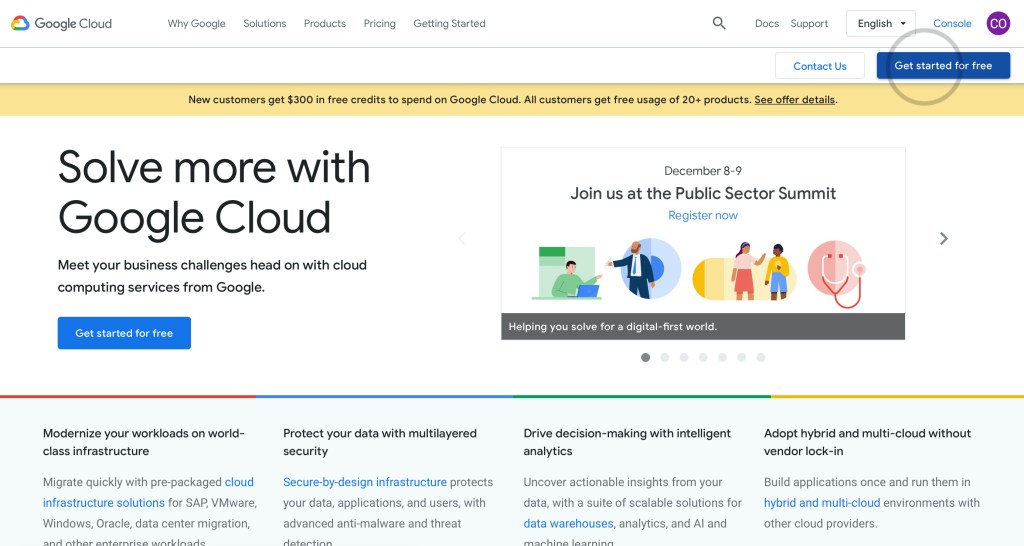Screen dimensions: 1024x546
Task: Open the CO account avatar
Action: 998,24
